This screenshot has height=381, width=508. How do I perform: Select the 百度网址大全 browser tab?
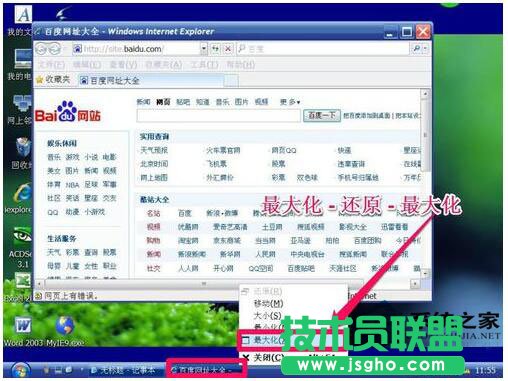point(150,80)
